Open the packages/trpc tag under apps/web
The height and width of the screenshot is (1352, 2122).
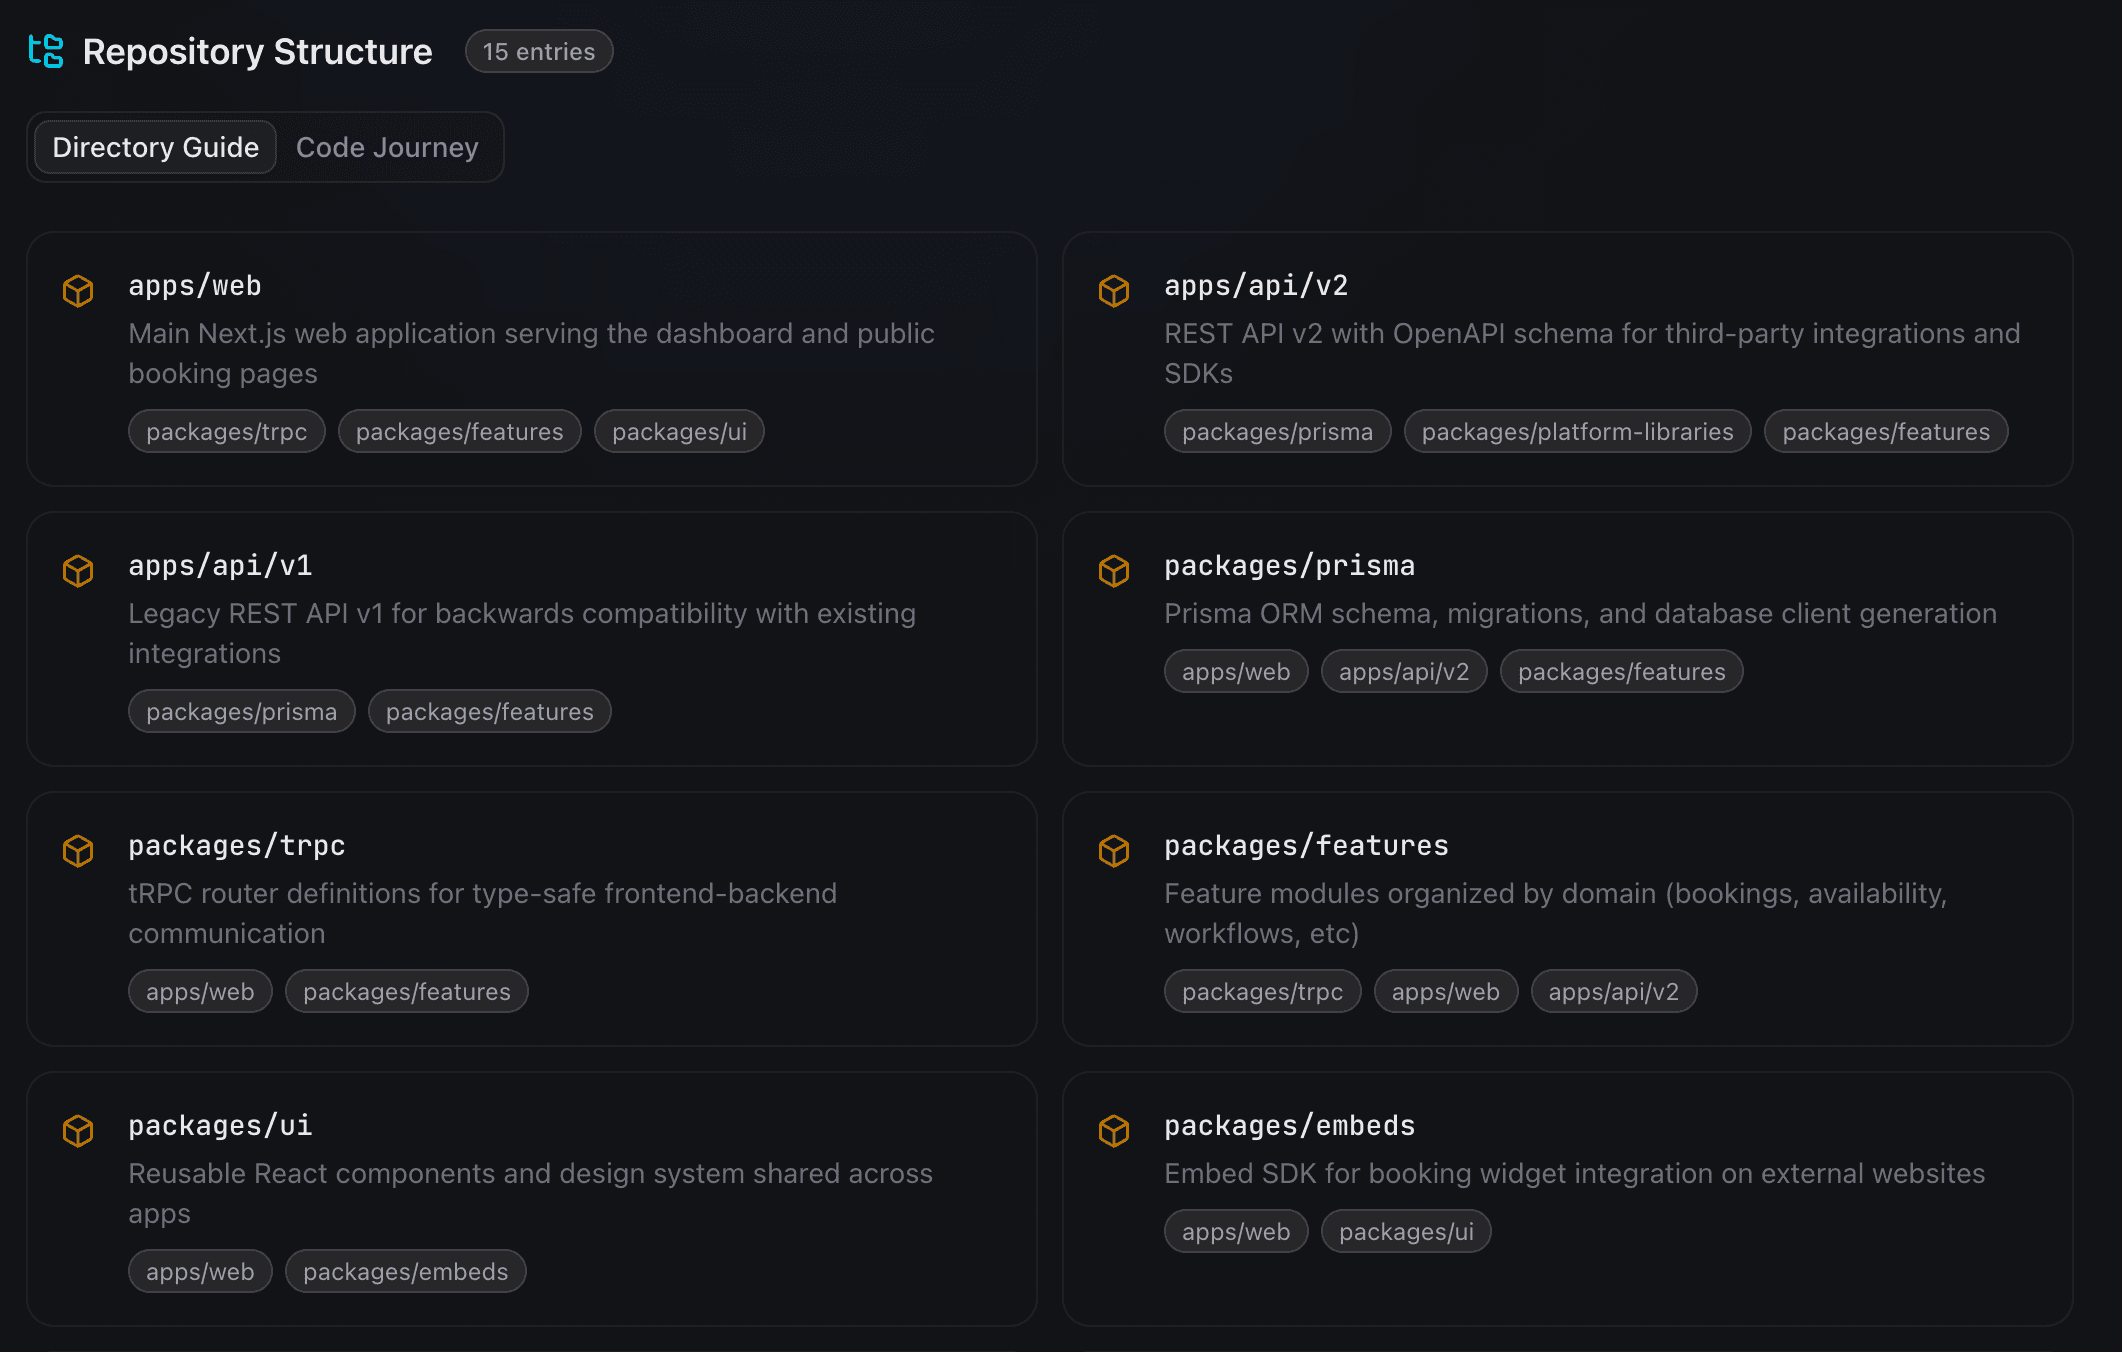226,431
